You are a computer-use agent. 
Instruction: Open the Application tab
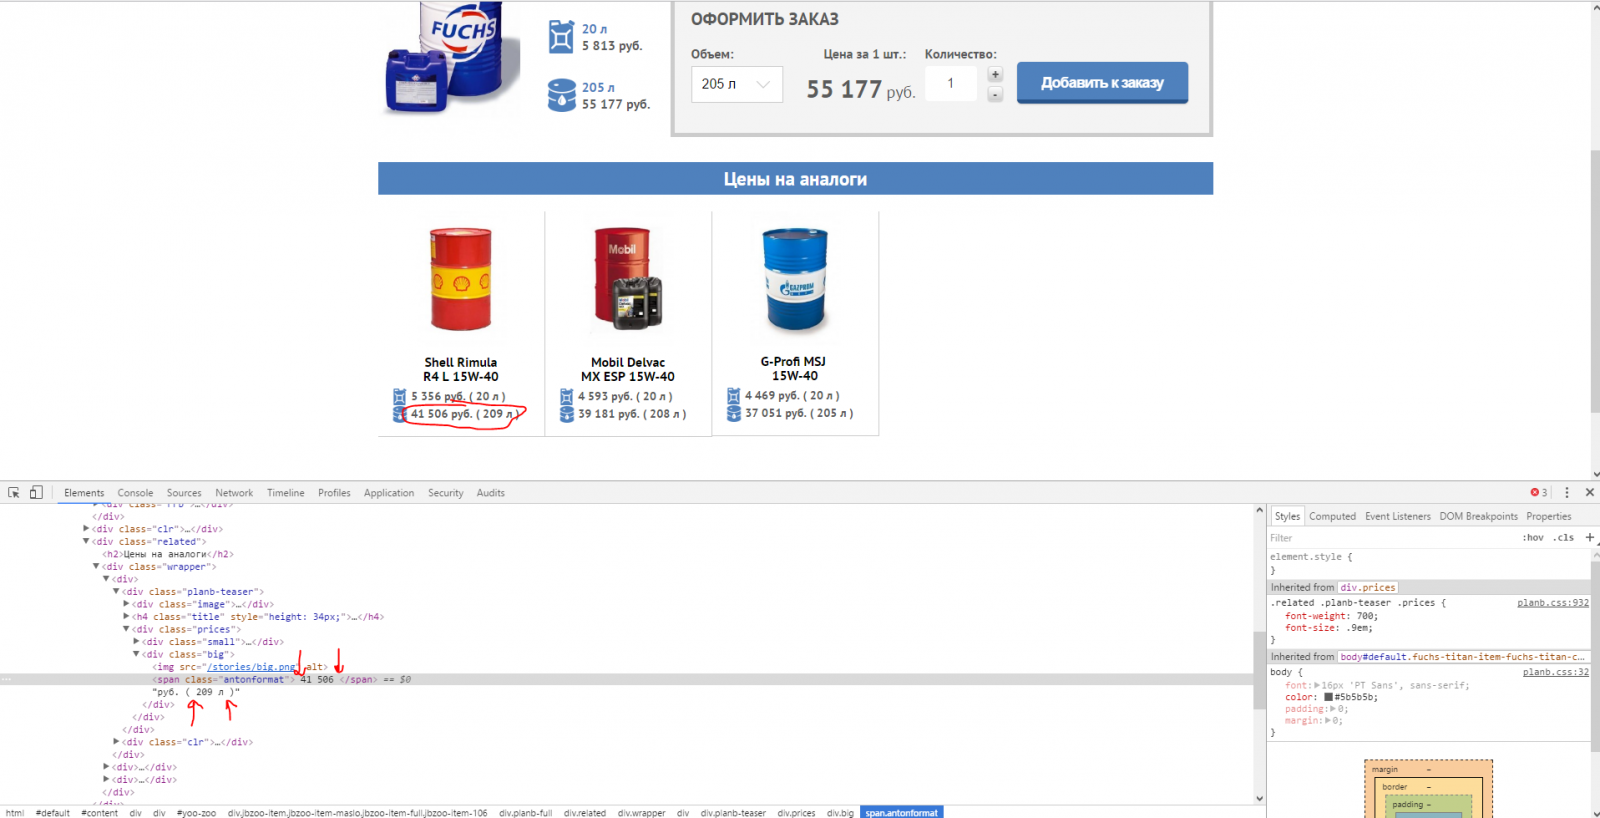point(389,493)
